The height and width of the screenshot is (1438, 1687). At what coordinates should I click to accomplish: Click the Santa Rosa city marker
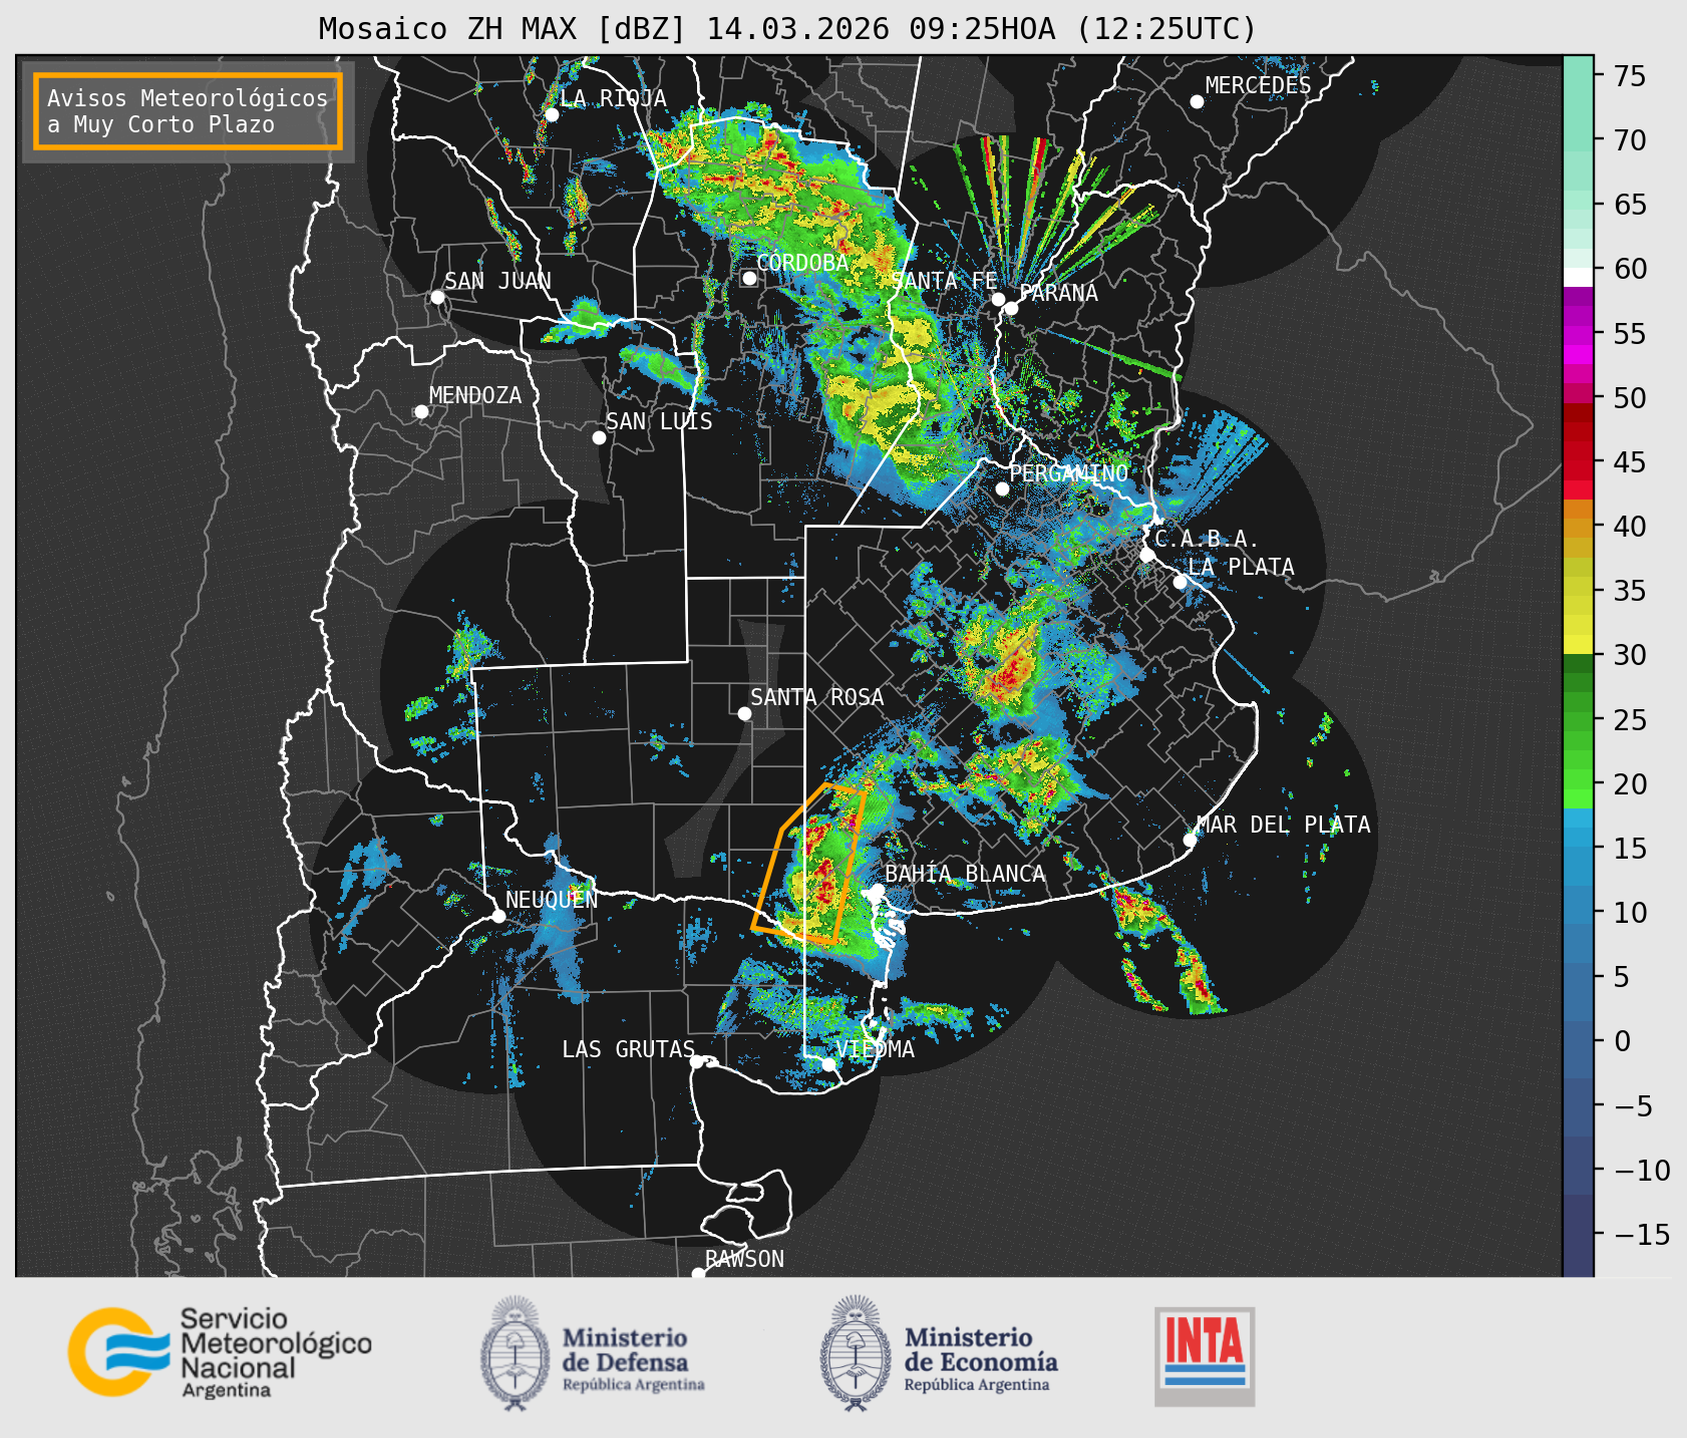coord(744,713)
